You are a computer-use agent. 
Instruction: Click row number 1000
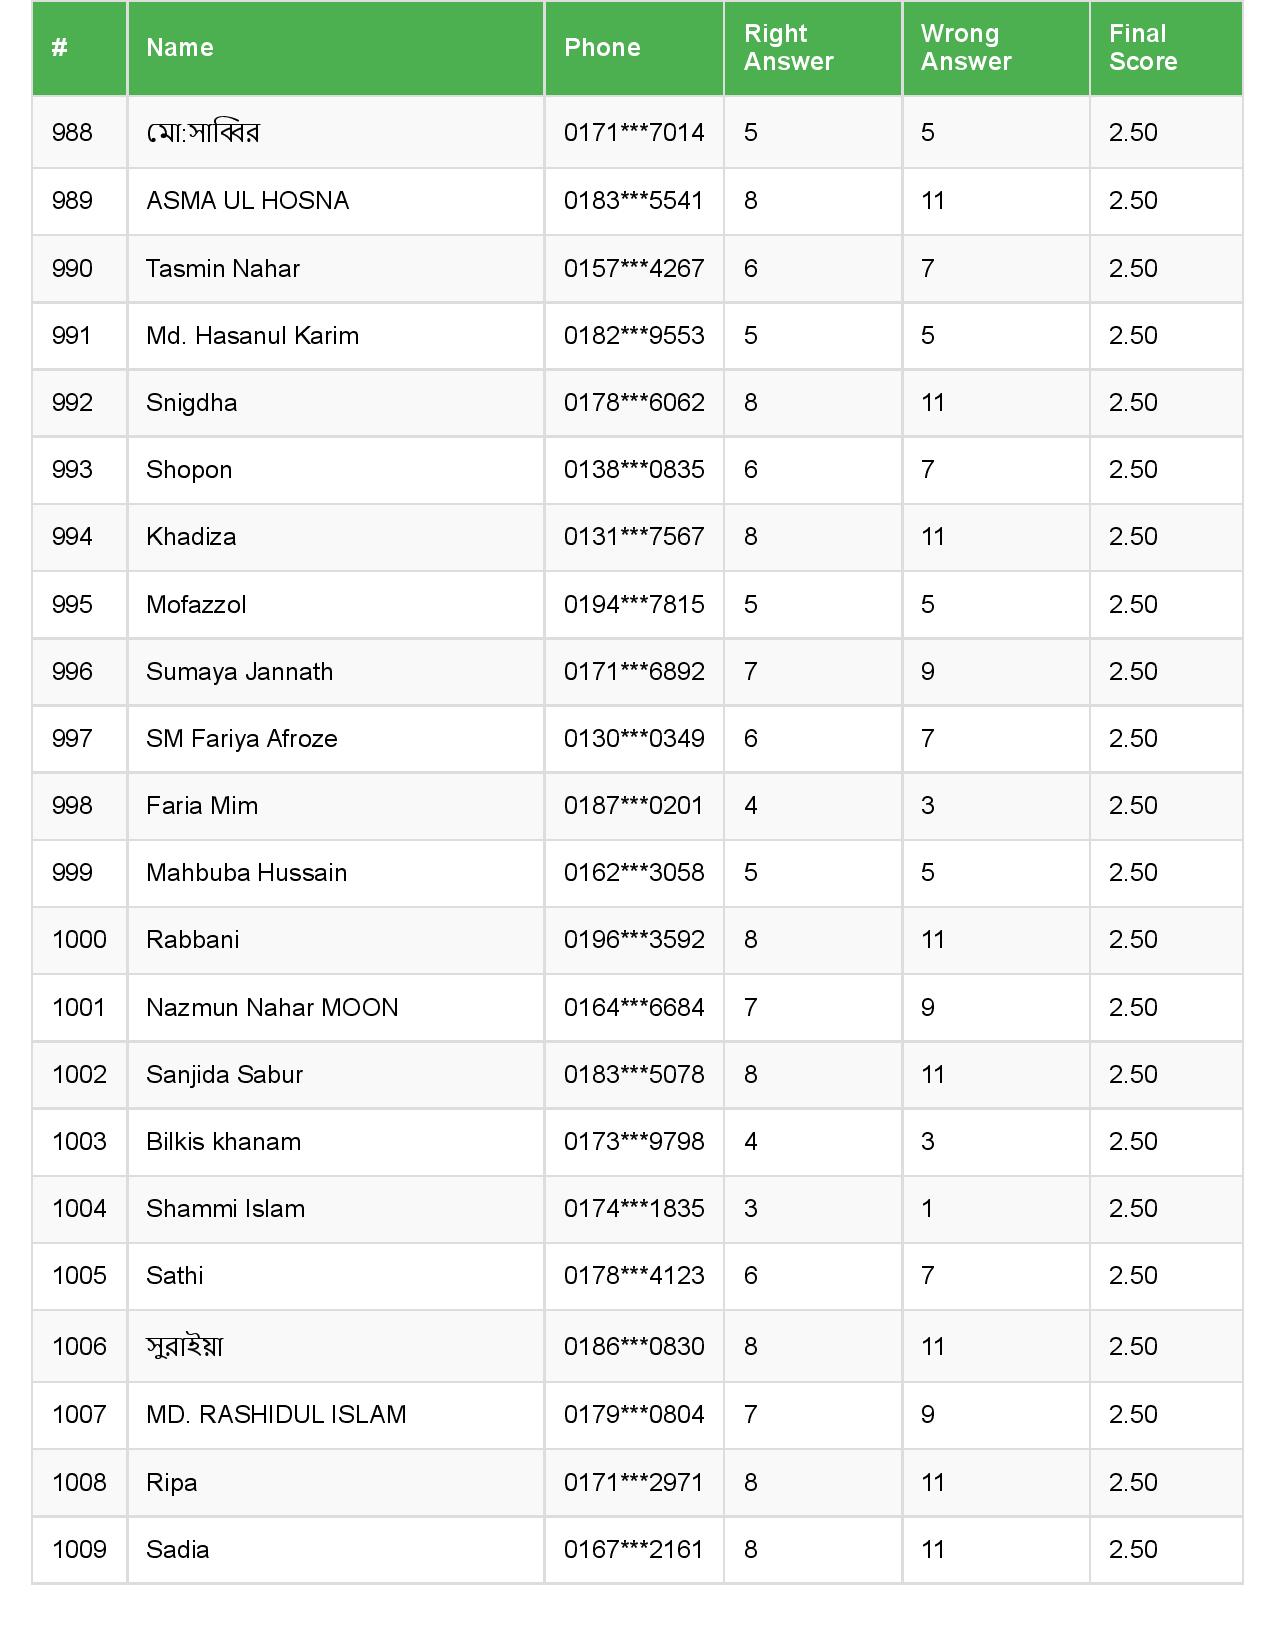[x=79, y=940]
